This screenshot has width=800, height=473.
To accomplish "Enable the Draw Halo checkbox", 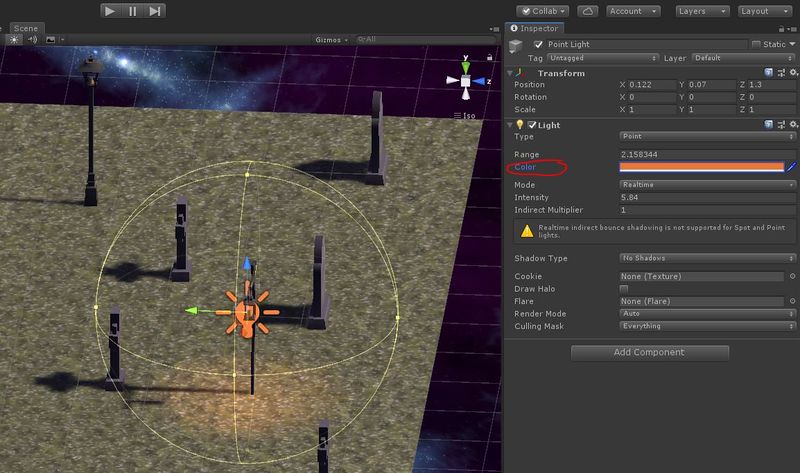I will (x=623, y=289).
